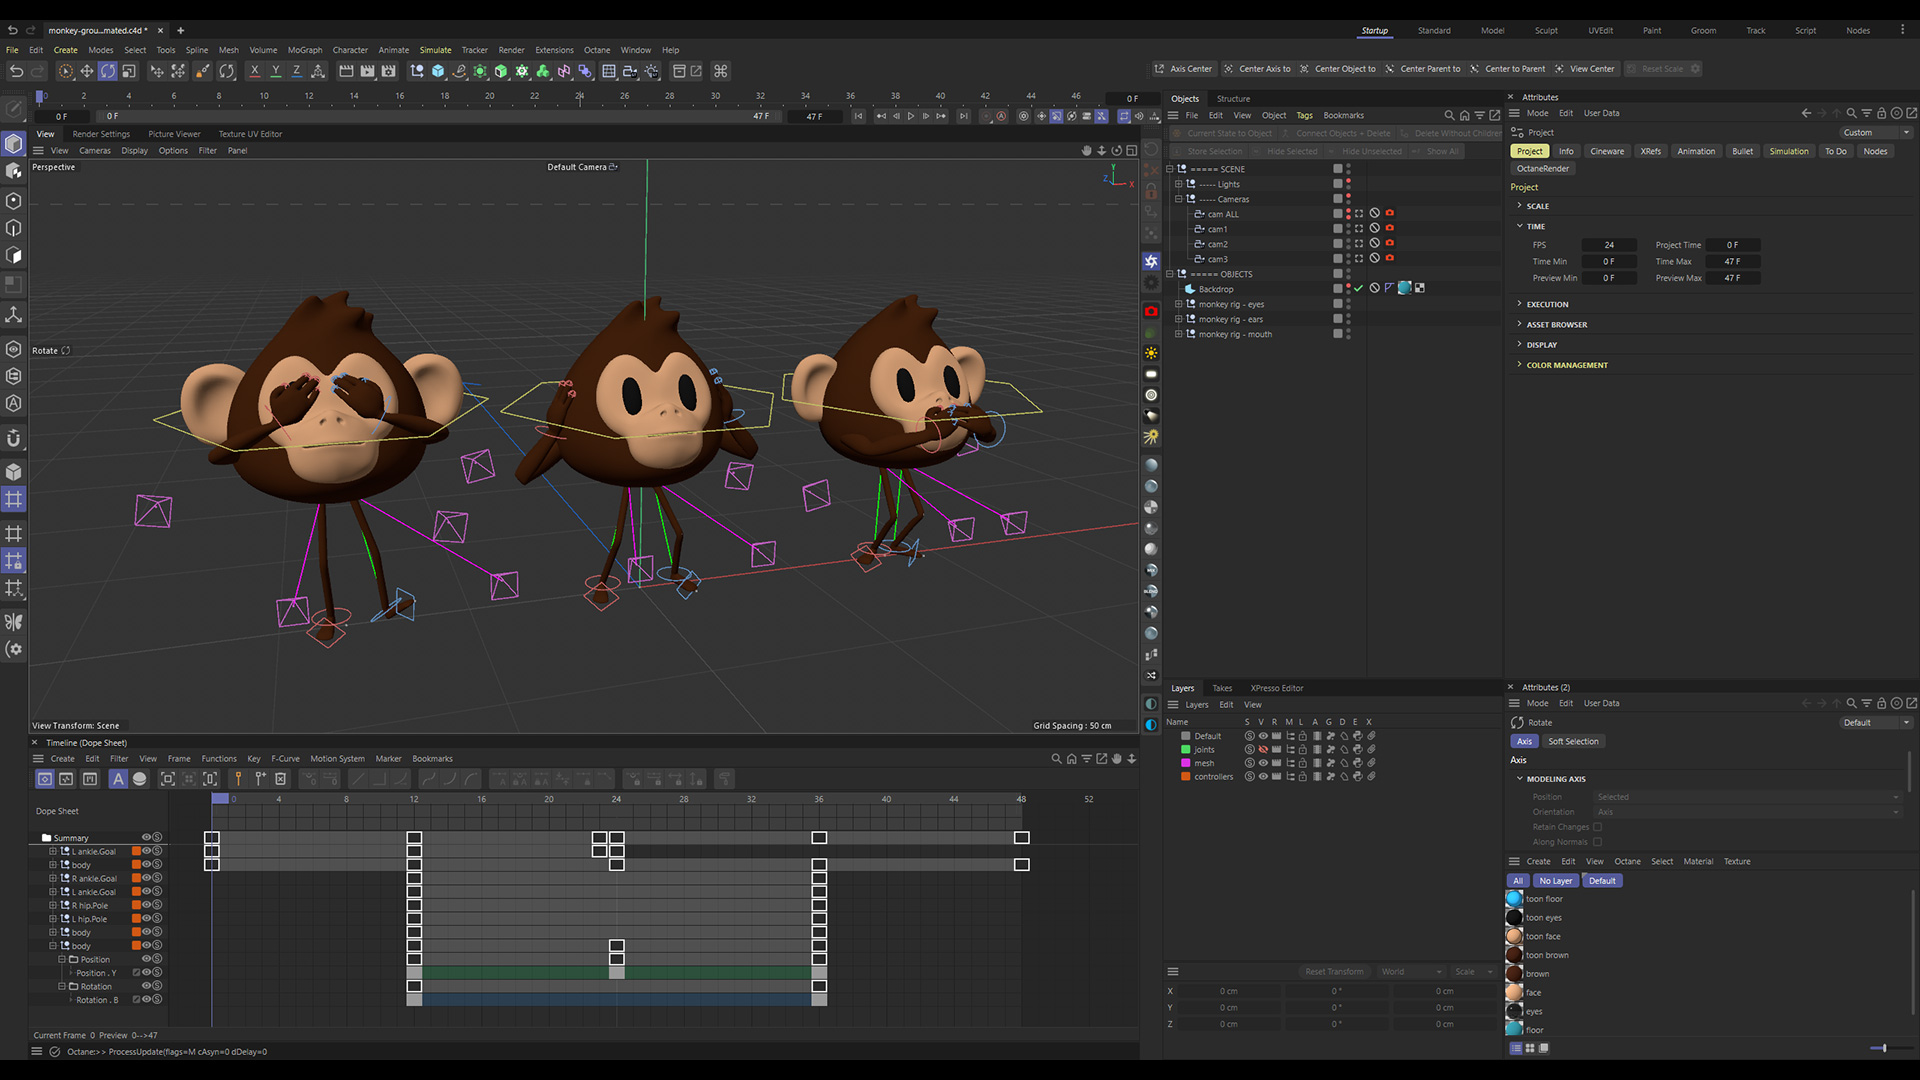
Task: Select the Move tool in toolbar
Action: 87,71
